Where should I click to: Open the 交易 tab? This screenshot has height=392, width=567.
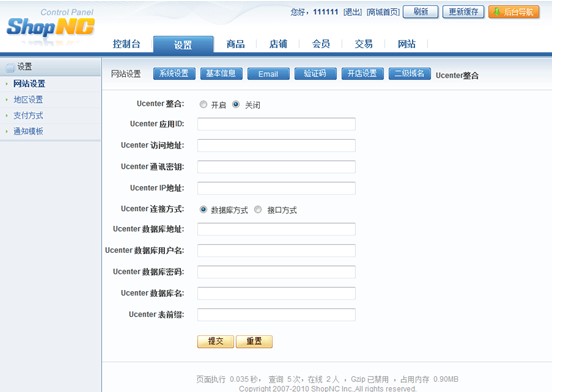(363, 44)
